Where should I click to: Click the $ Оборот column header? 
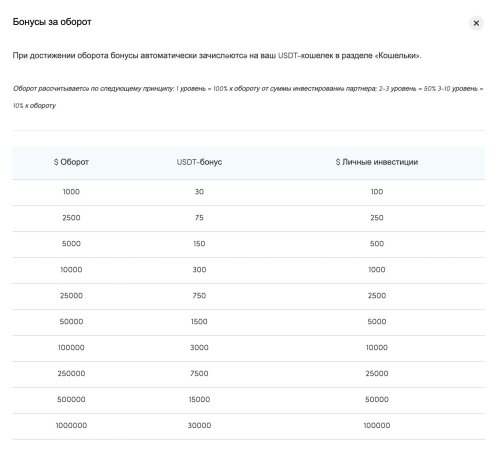point(71,162)
